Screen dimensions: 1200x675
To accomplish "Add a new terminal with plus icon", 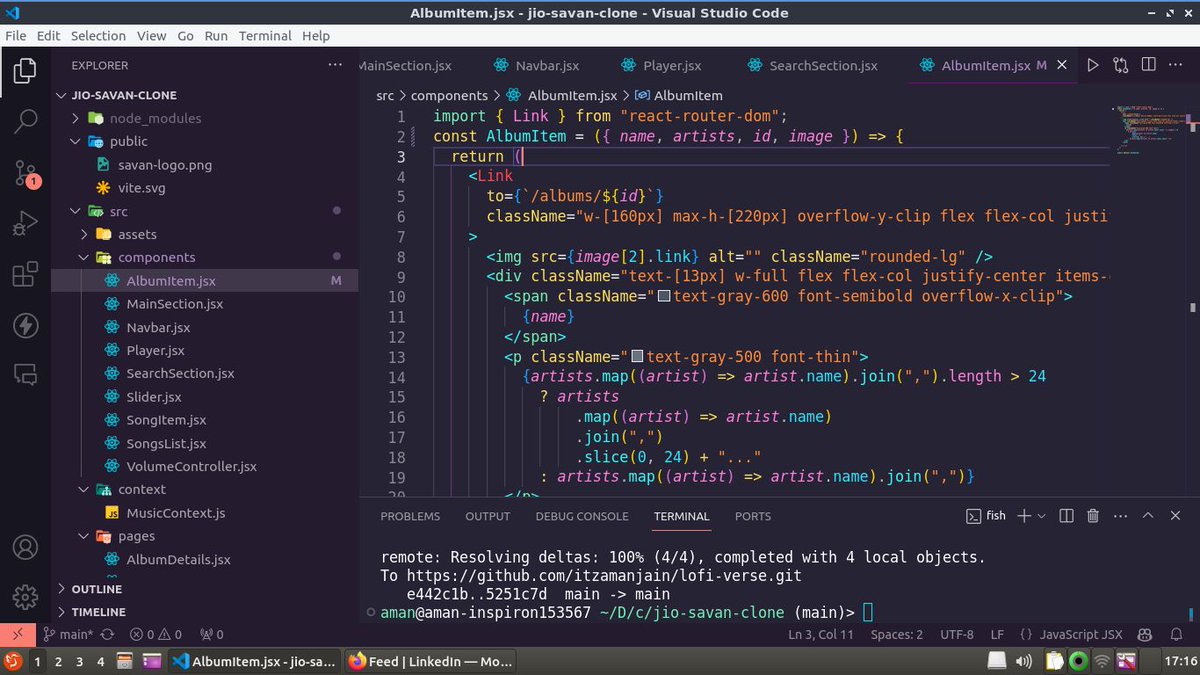I will (1024, 516).
